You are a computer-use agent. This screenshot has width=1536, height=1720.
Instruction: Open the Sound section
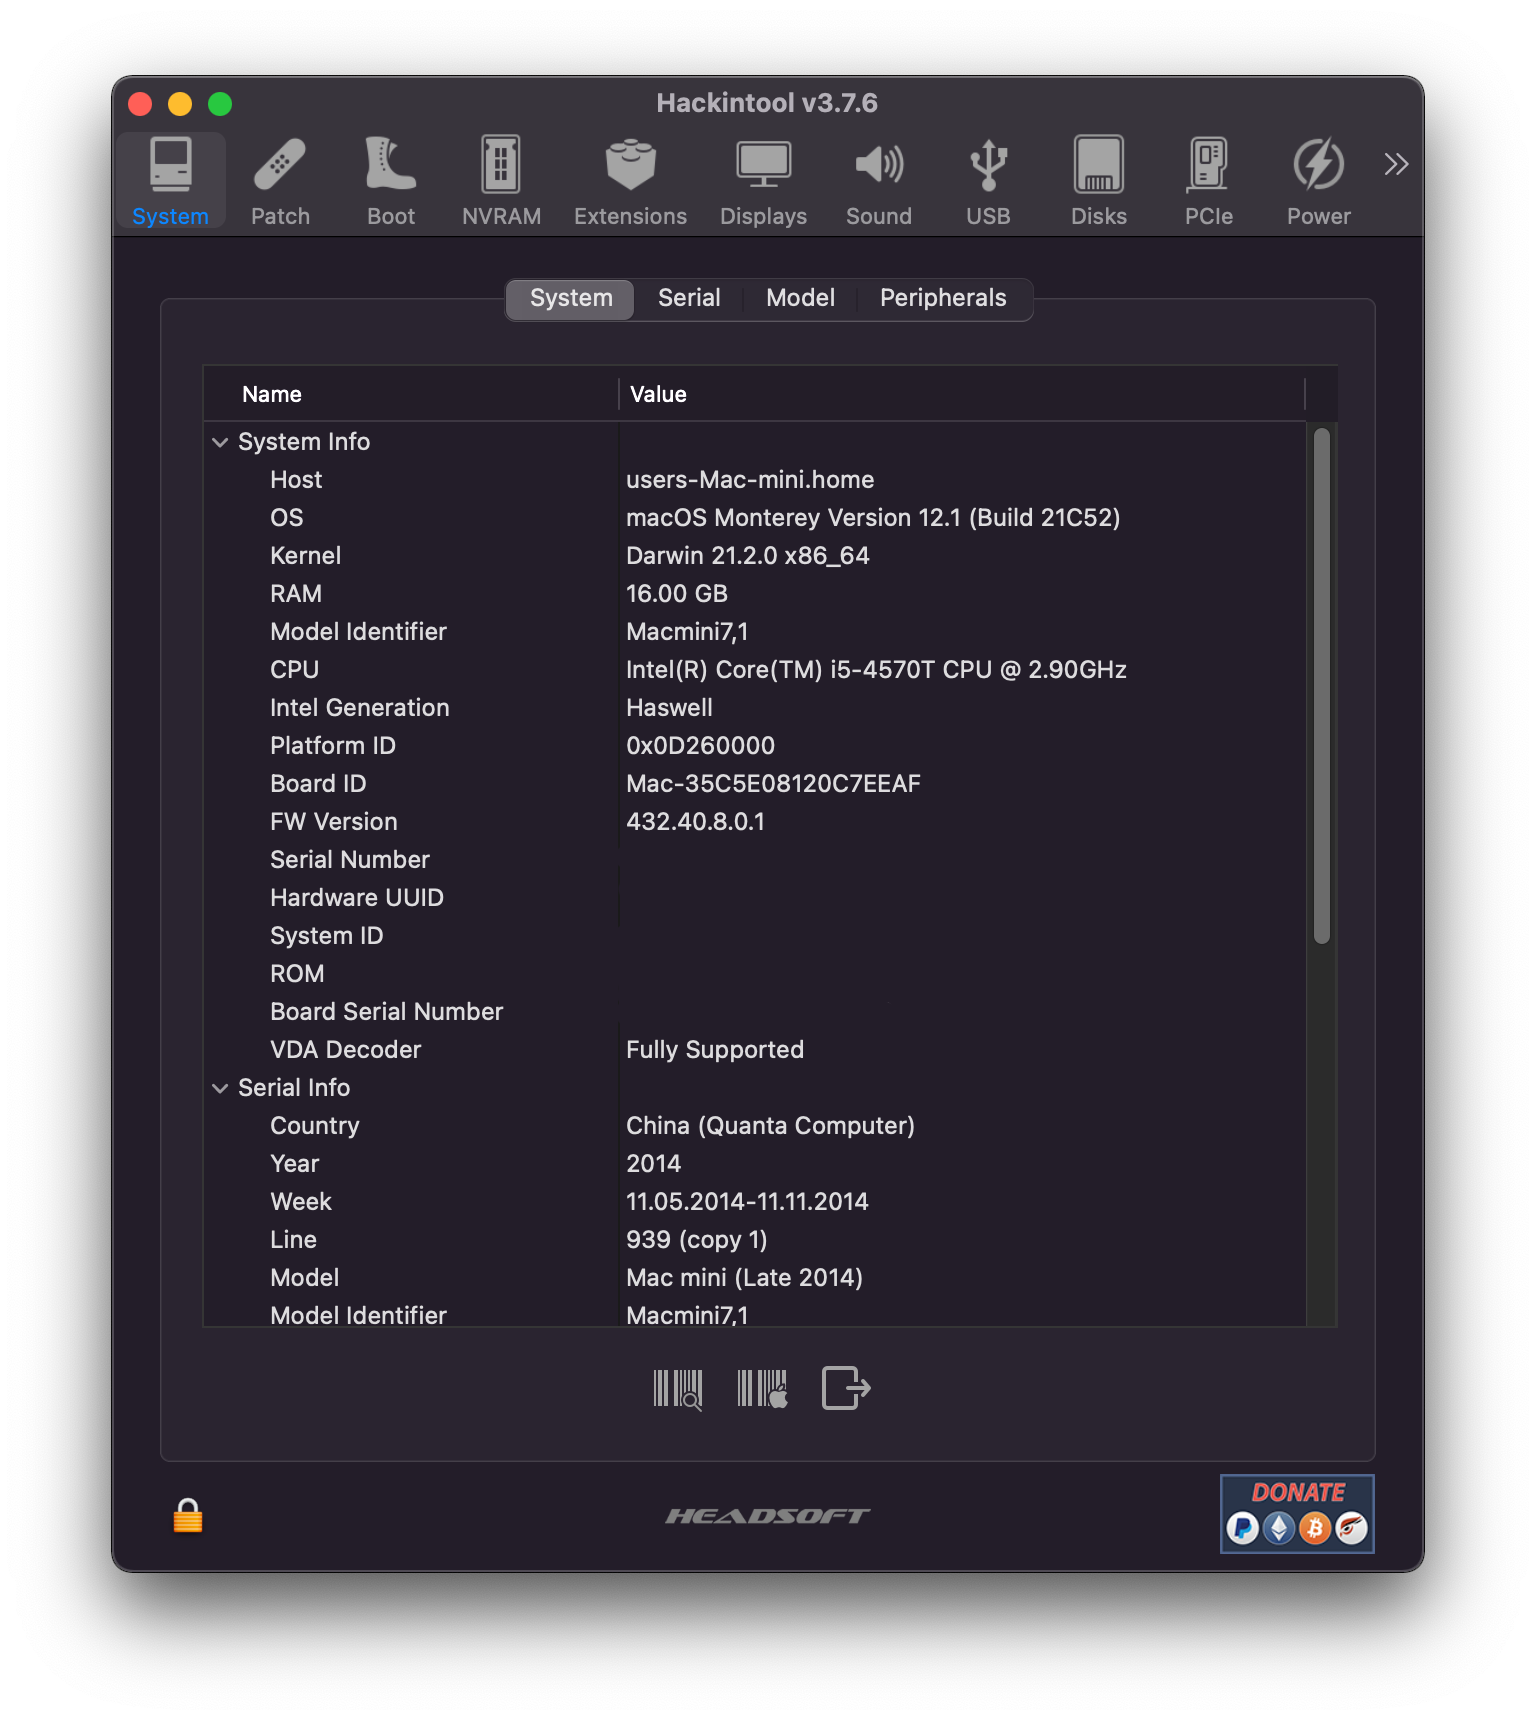click(x=879, y=181)
